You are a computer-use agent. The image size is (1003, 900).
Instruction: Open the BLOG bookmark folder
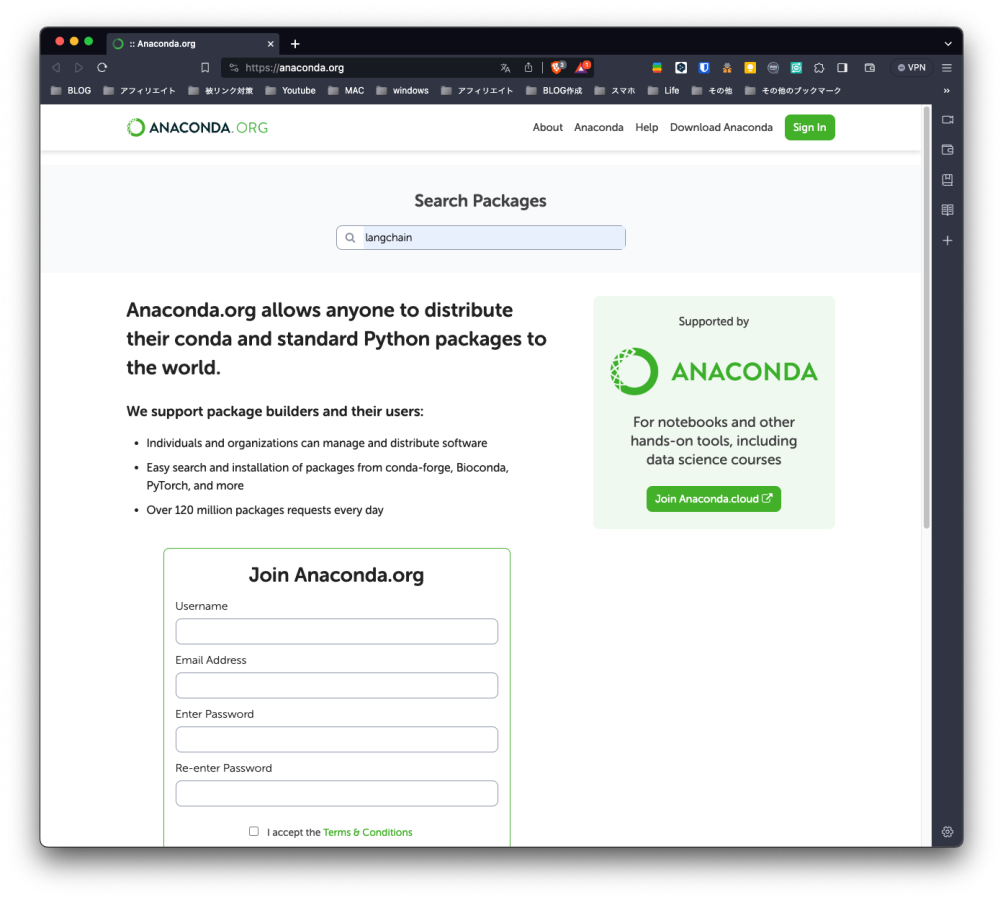tap(71, 91)
